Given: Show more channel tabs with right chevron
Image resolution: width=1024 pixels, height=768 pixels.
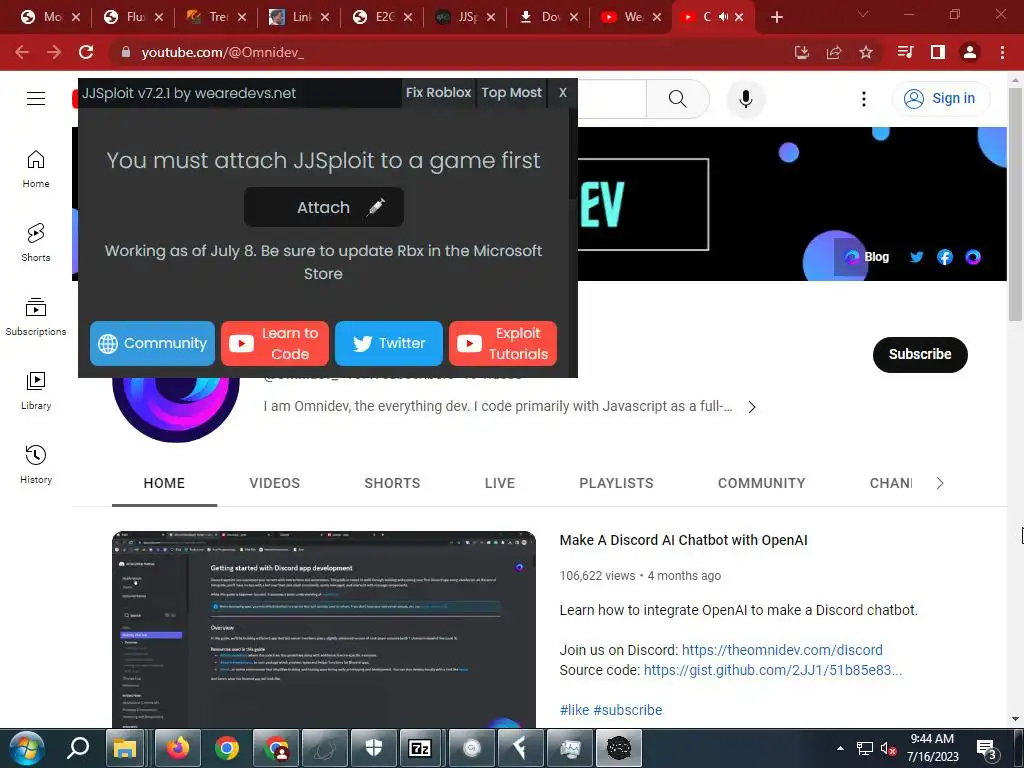Looking at the screenshot, I should click(x=940, y=483).
